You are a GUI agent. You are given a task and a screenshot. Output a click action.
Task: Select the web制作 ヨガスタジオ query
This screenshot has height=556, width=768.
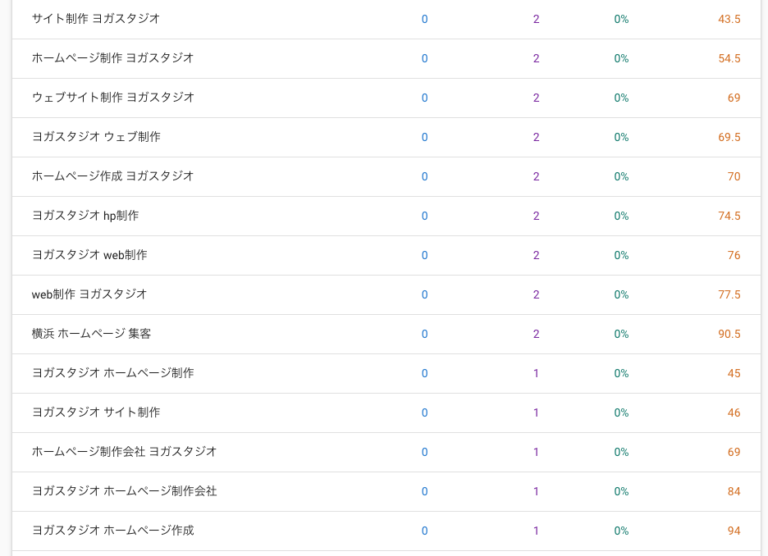point(89,294)
